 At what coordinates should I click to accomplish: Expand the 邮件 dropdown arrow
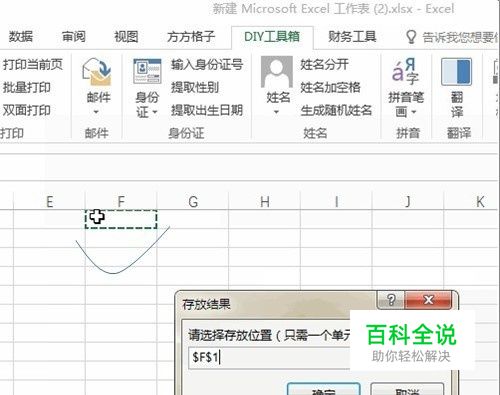click(x=96, y=112)
